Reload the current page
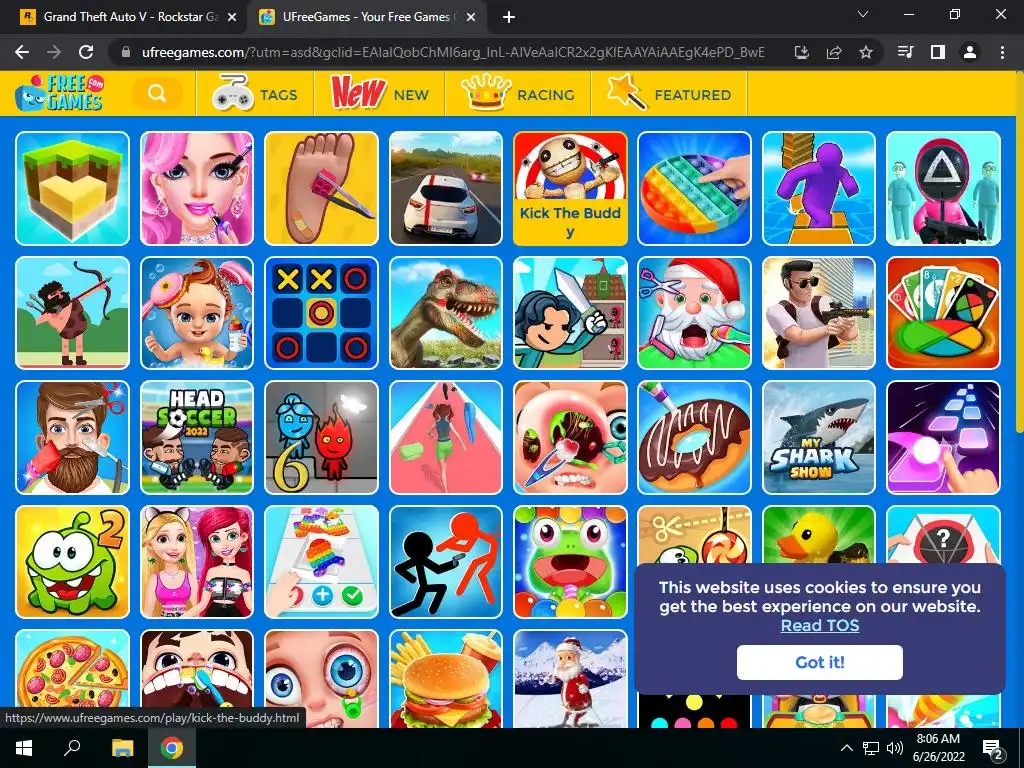The height and width of the screenshot is (768, 1024). point(86,52)
